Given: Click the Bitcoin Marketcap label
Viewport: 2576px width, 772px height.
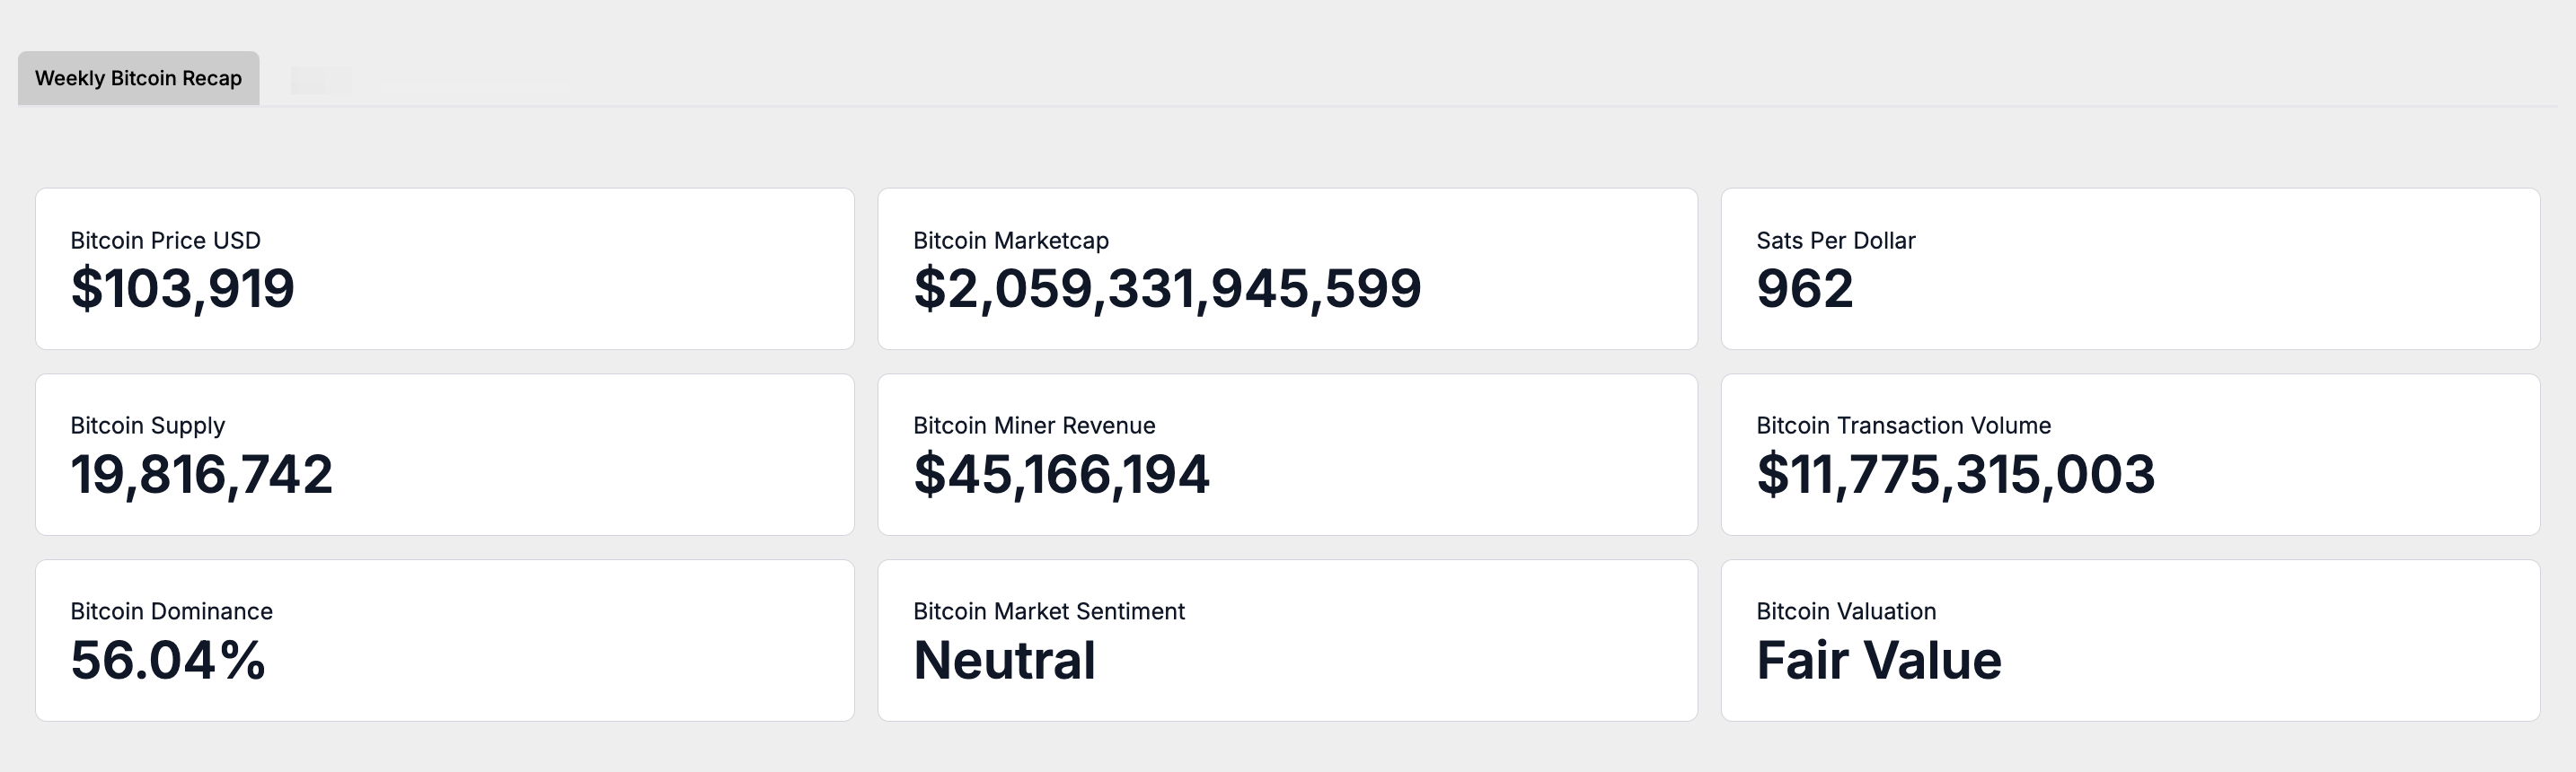Looking at the screenshot, I should (x=1010, y=240).
